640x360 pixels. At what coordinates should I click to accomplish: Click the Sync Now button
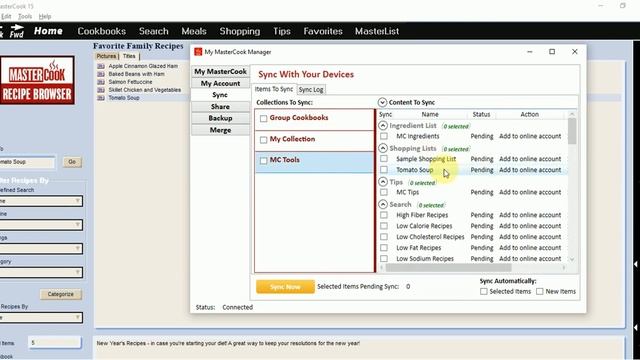tap(285, 287)
